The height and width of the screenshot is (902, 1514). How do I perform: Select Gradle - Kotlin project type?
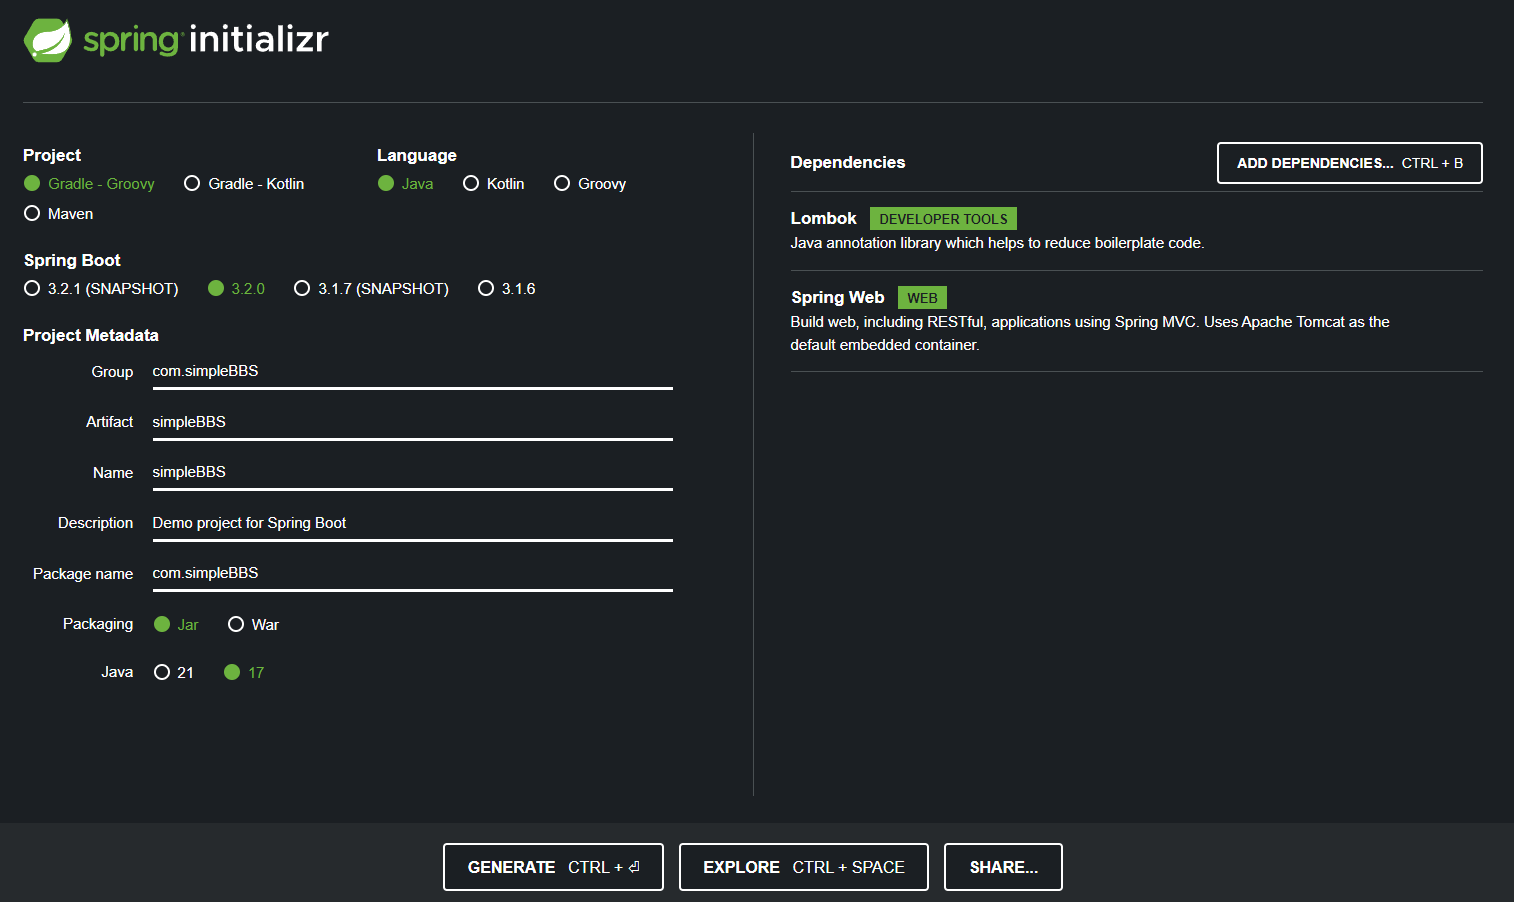click(244, 184)
